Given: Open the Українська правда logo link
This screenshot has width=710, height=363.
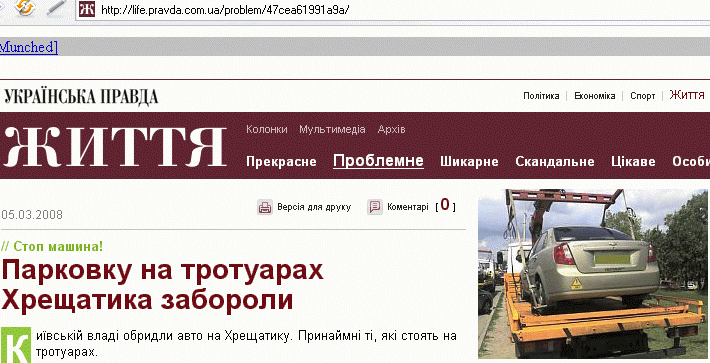Looking at the screenshot, I should pyautogui.click(x=82, y=96).
